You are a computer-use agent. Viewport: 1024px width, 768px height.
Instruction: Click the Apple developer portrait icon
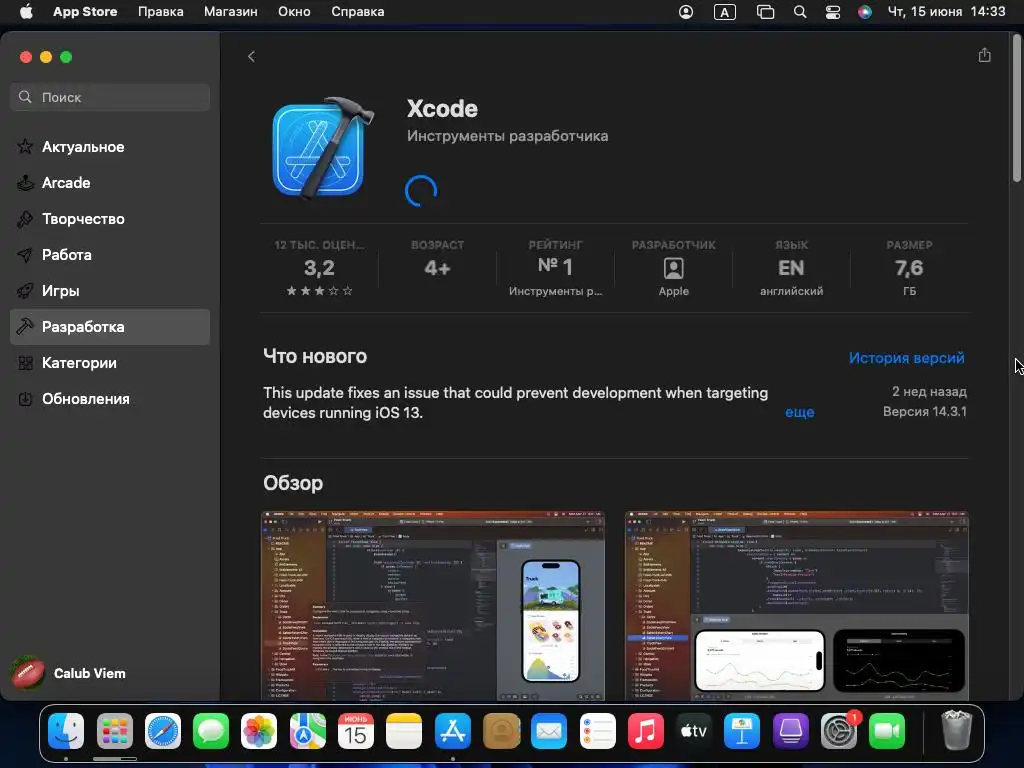tap(673, 268)
